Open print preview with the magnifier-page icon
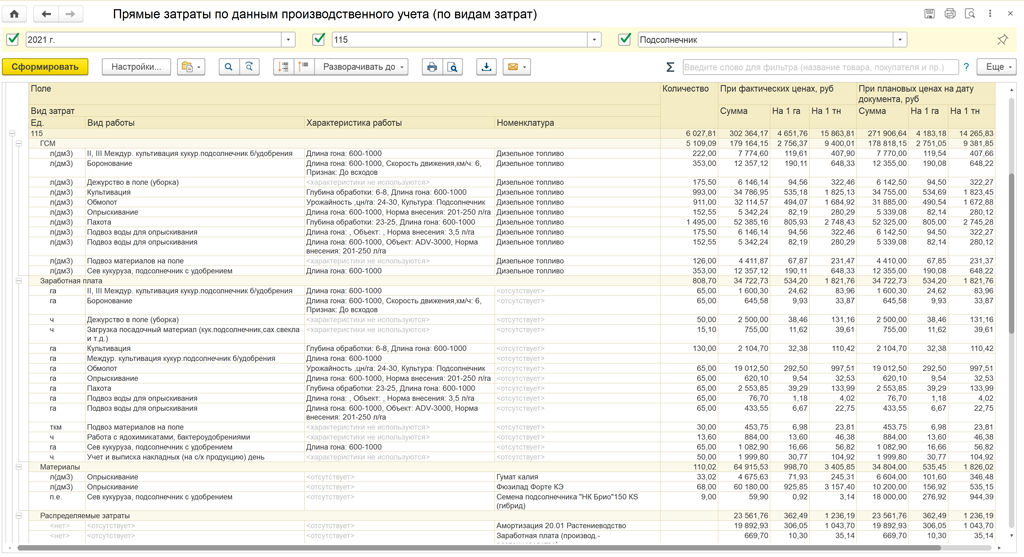 tap(453, 67)
